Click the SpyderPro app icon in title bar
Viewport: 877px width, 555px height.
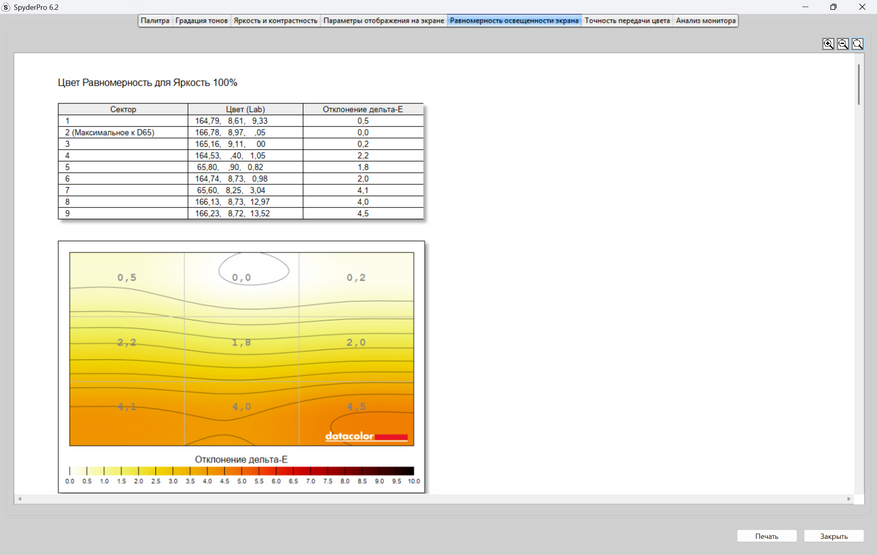(6, 7)
